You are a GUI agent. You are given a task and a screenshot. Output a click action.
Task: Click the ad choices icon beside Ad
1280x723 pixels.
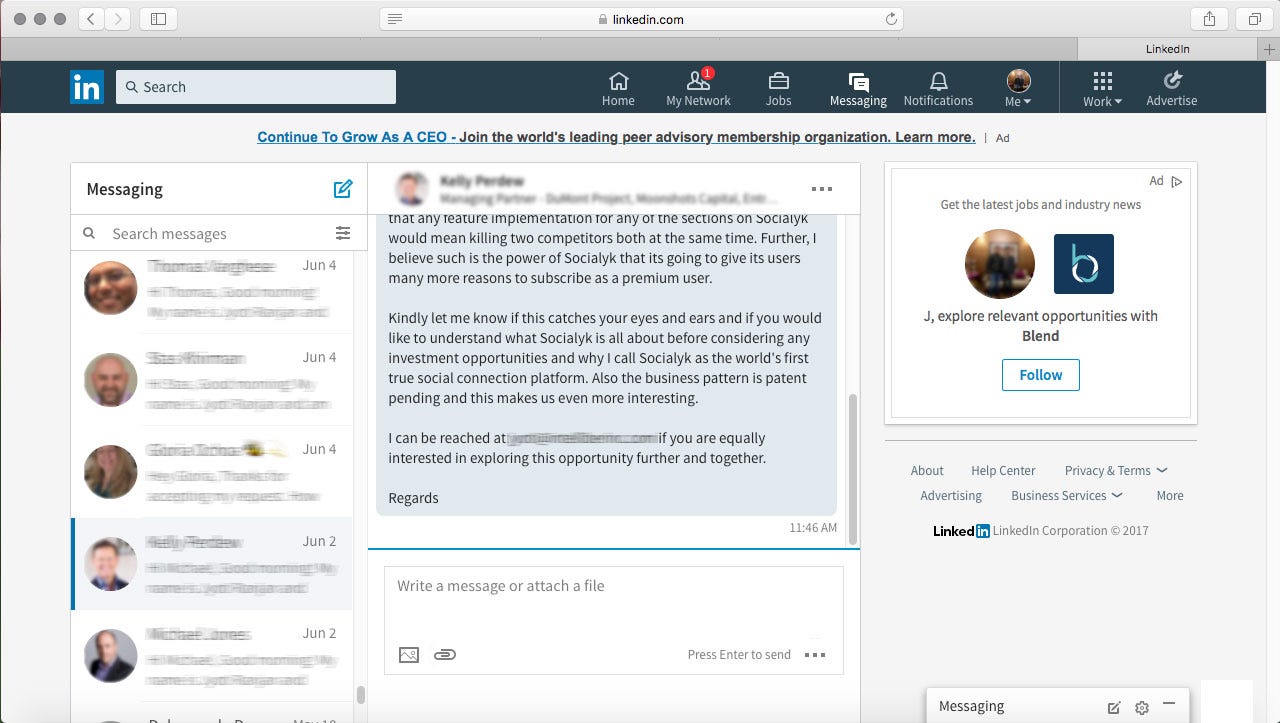click(1177, 181)
